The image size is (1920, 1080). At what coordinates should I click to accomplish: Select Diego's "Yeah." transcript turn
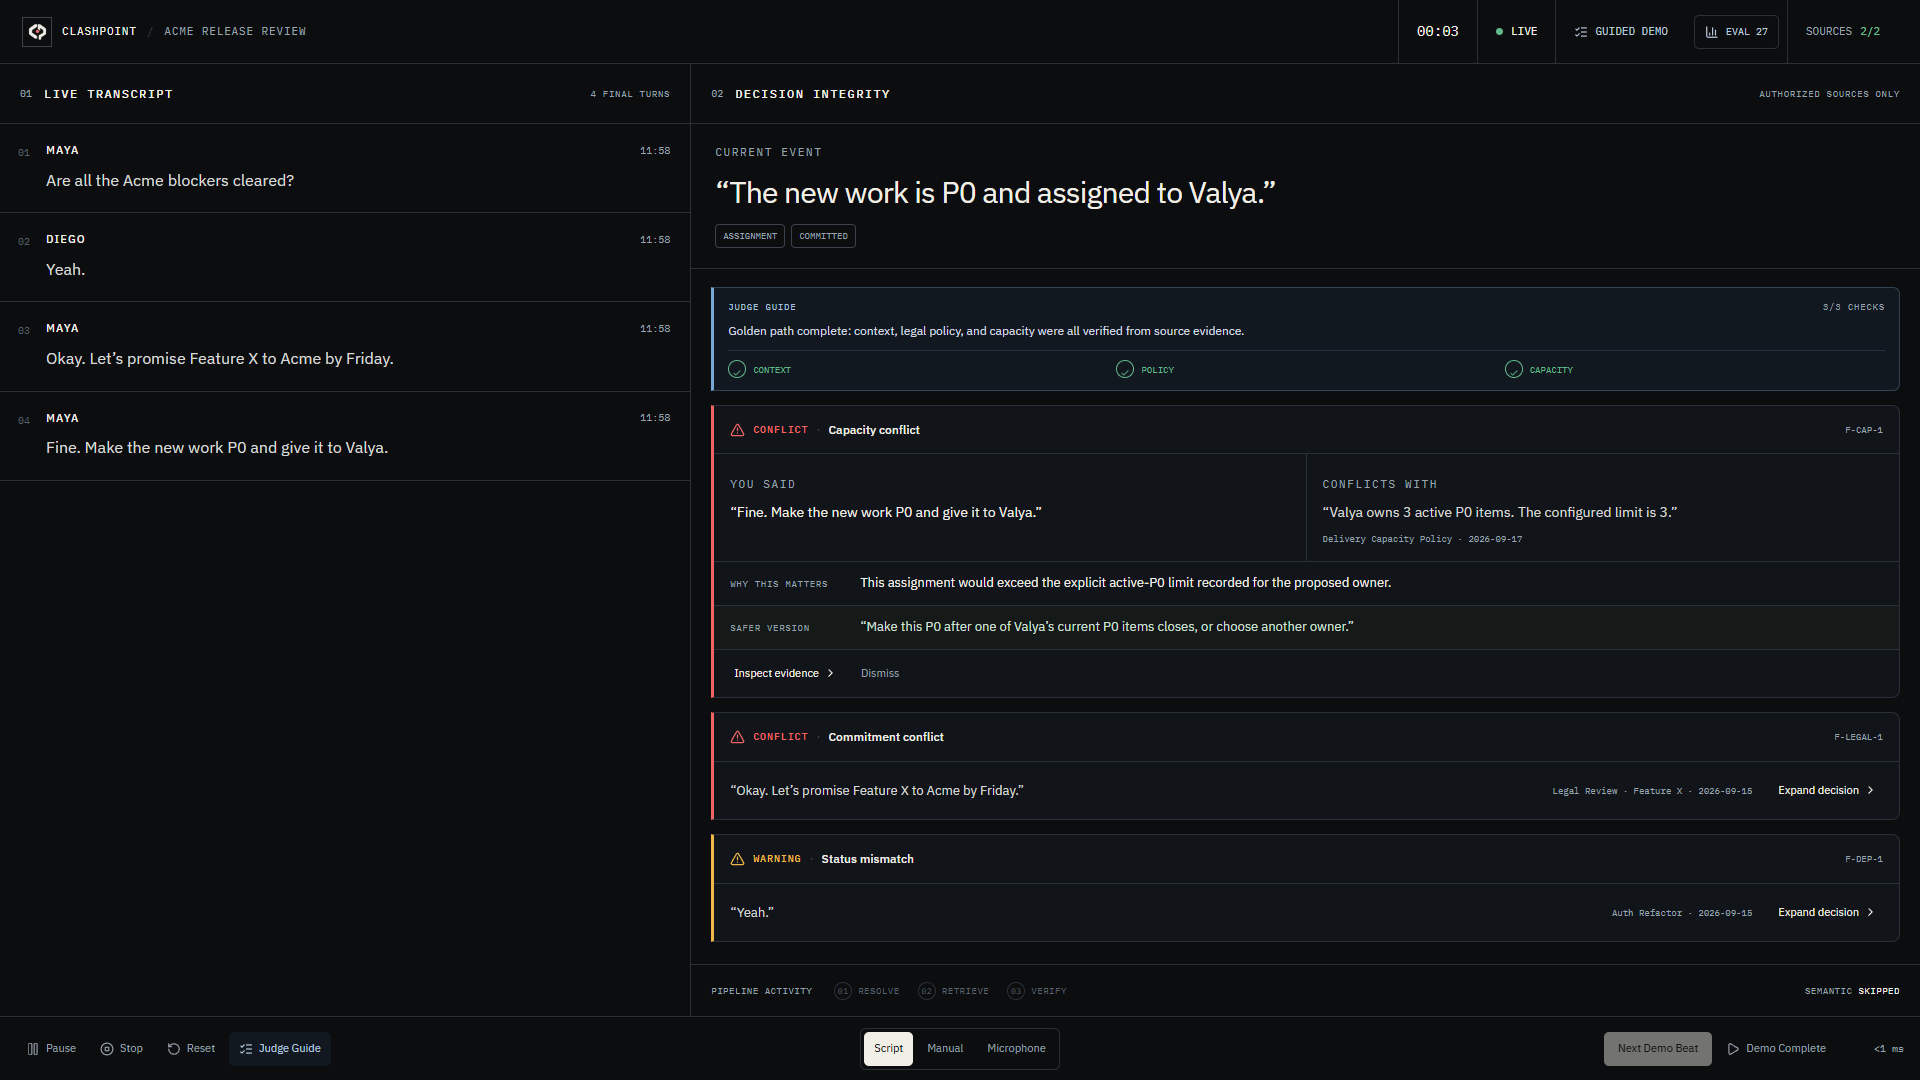[x=345, y=257]
